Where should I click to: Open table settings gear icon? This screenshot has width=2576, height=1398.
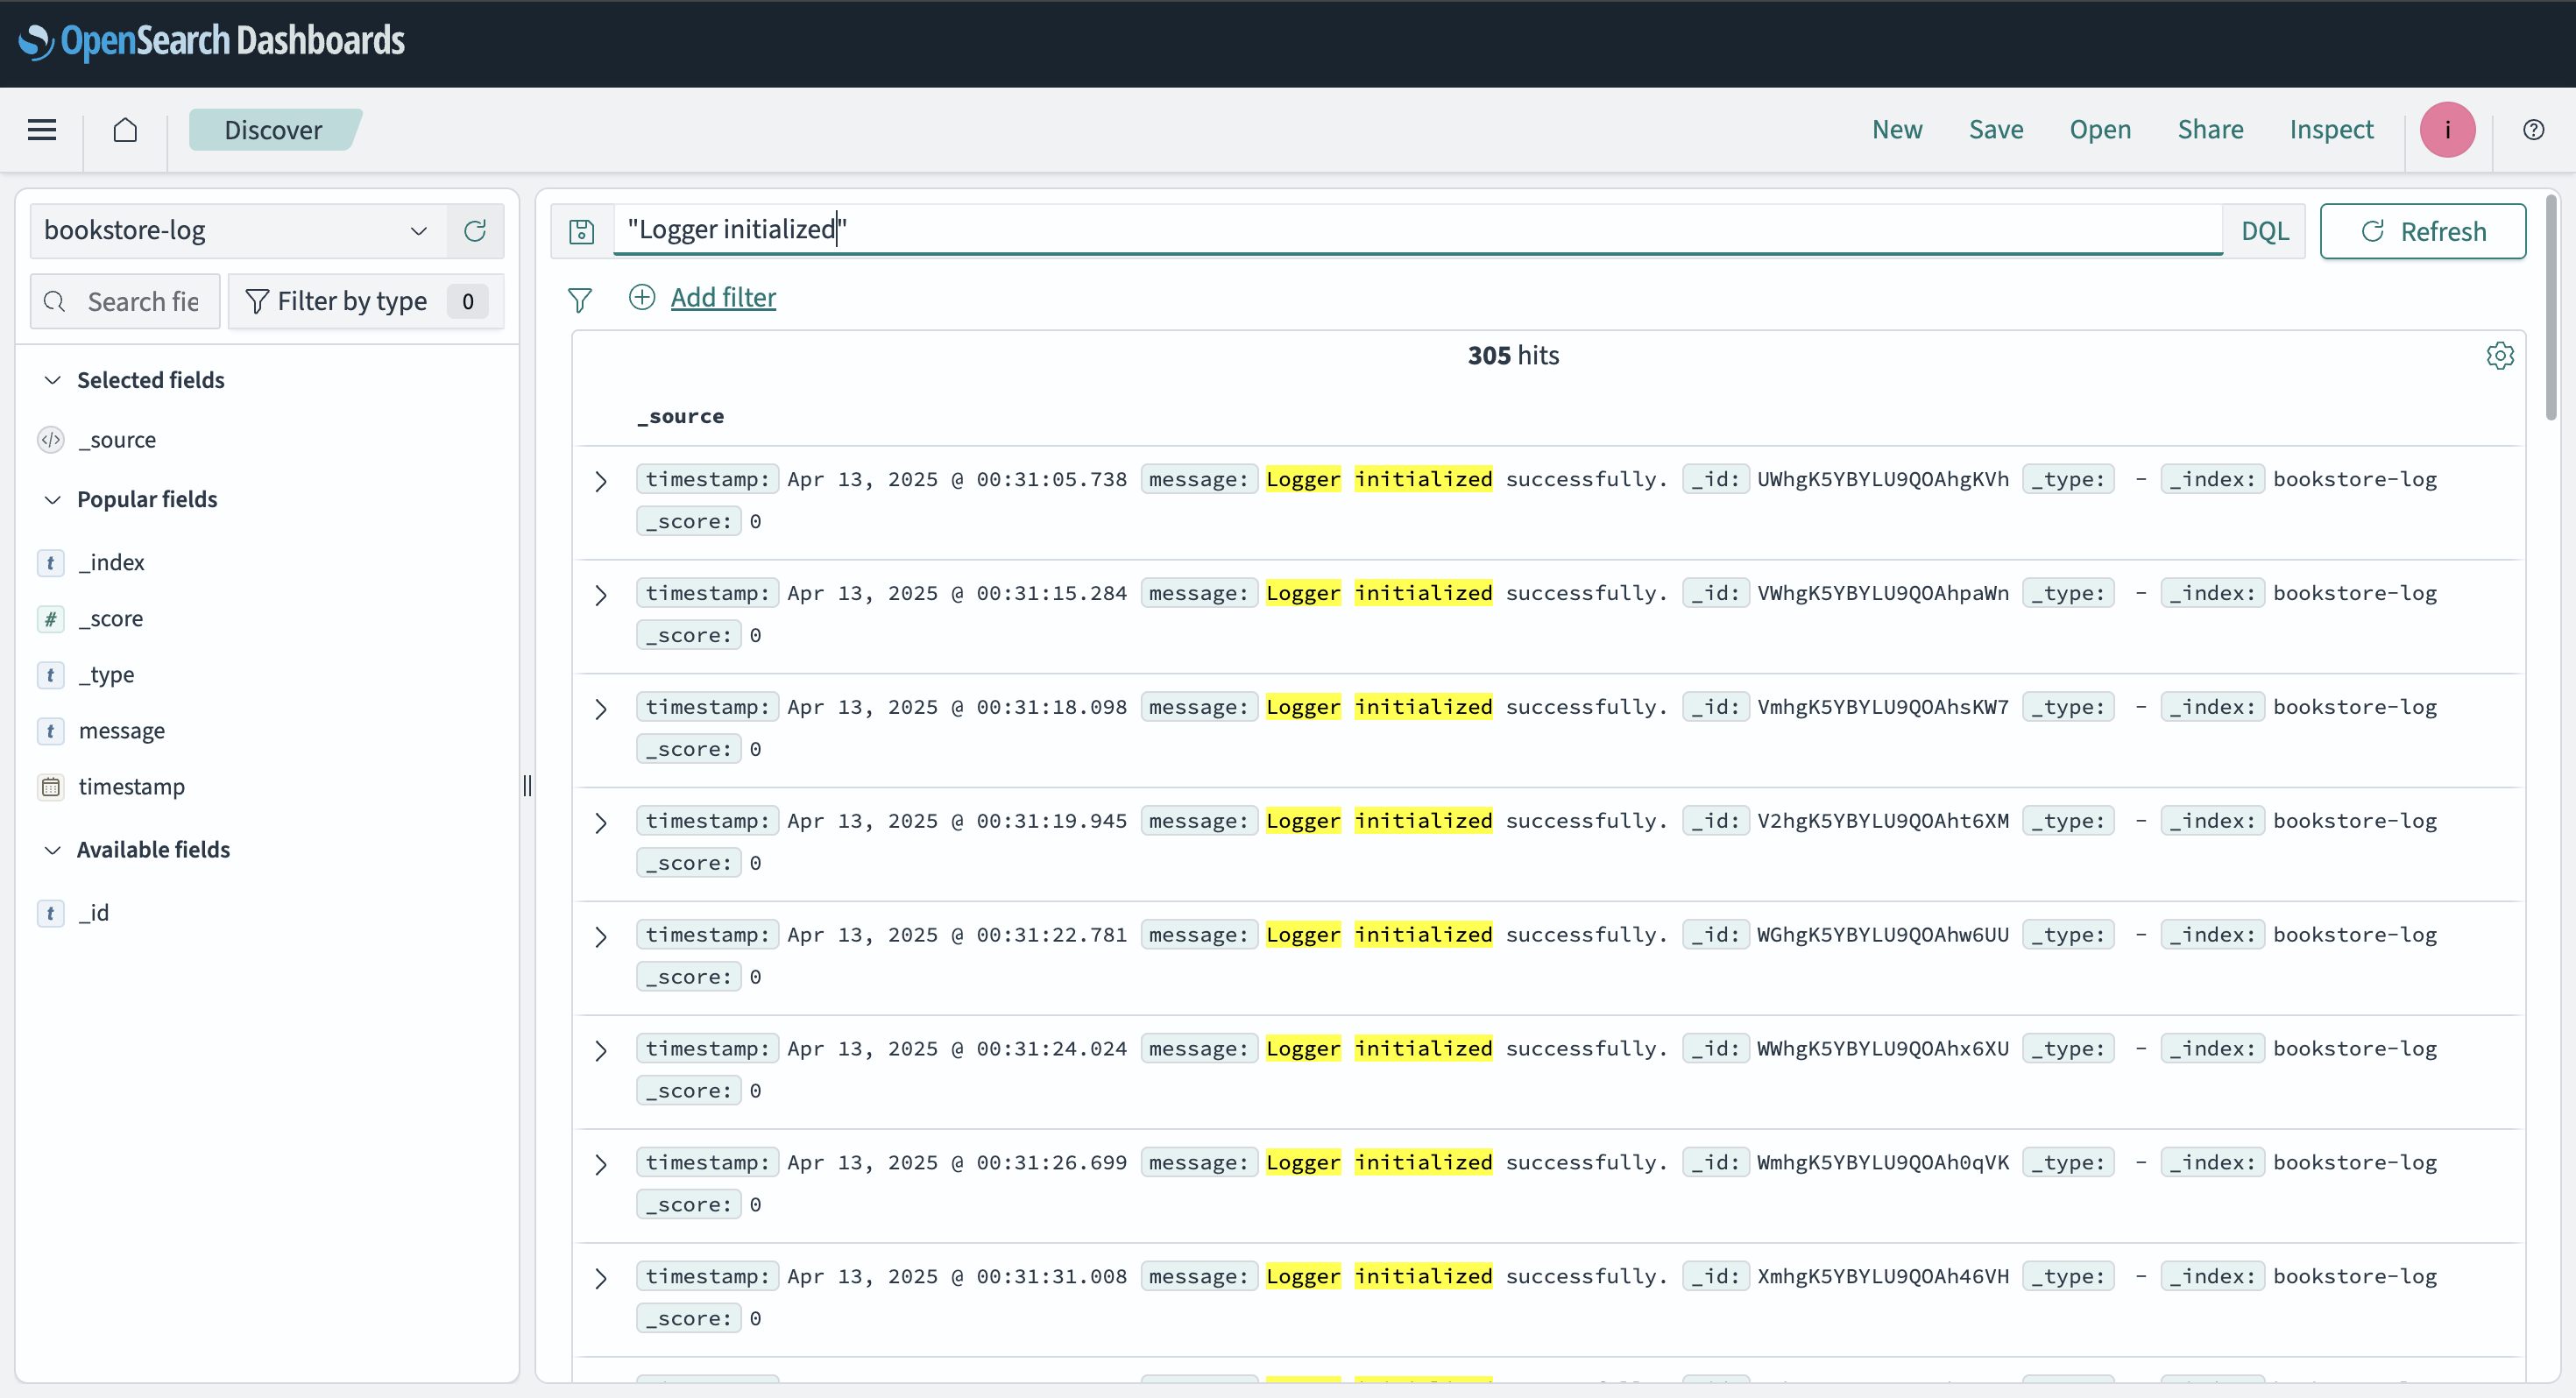[2500, 355]
